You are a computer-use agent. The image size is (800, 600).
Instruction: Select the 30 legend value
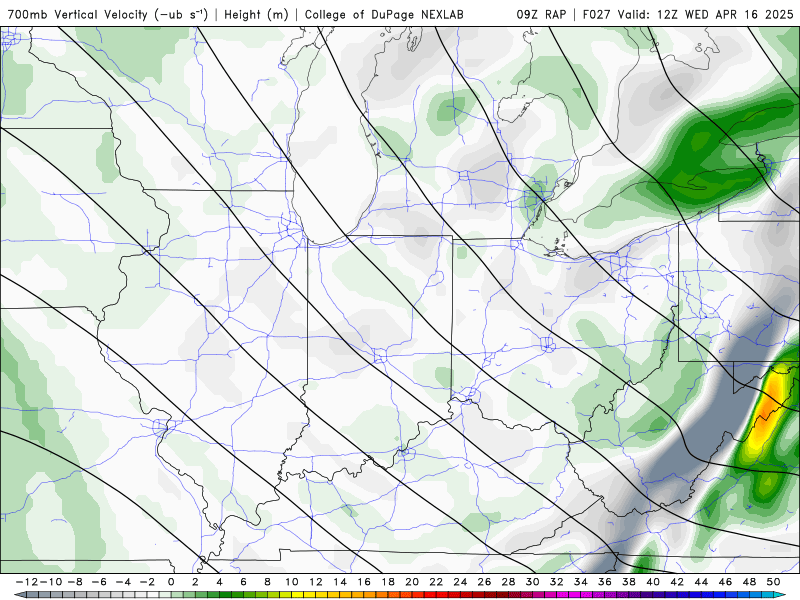pyautogui.click(x=532, y=582)
